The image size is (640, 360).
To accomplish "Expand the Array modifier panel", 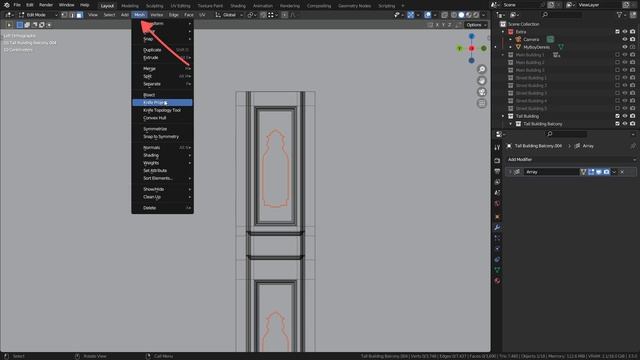I will pyautogui.click(x=510, y=172).
